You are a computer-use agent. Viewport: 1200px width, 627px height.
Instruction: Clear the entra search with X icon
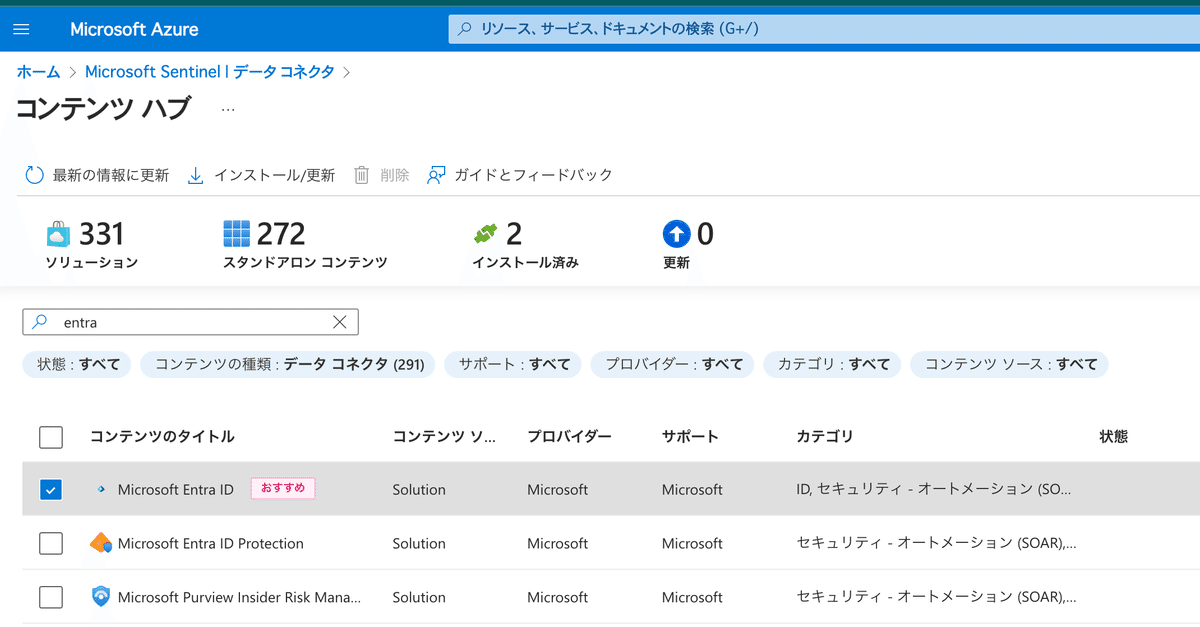[x=340, y=322]
